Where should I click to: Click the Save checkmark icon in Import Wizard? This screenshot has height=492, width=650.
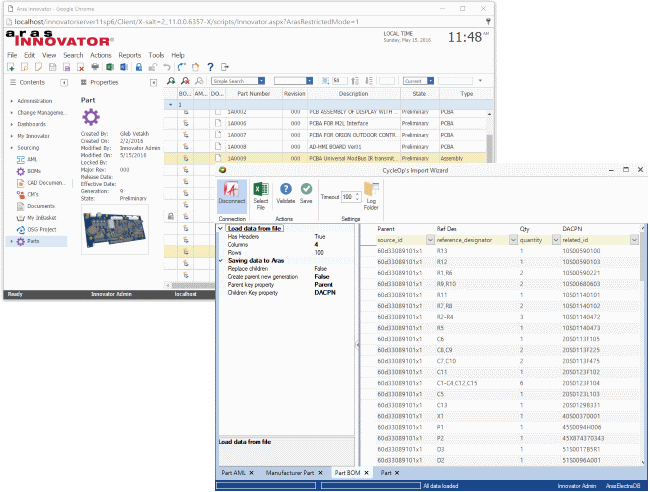[x=306, y=194]
